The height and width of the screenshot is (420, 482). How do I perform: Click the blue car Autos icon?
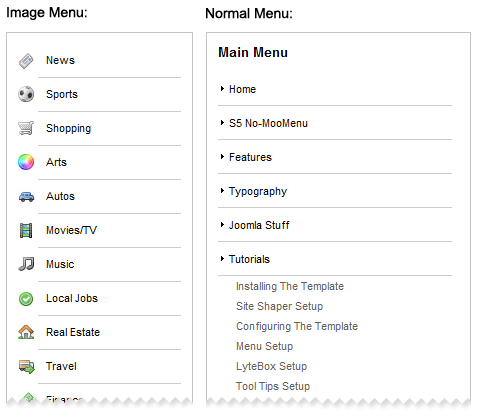pyautogui.click(x=26, y=197)
